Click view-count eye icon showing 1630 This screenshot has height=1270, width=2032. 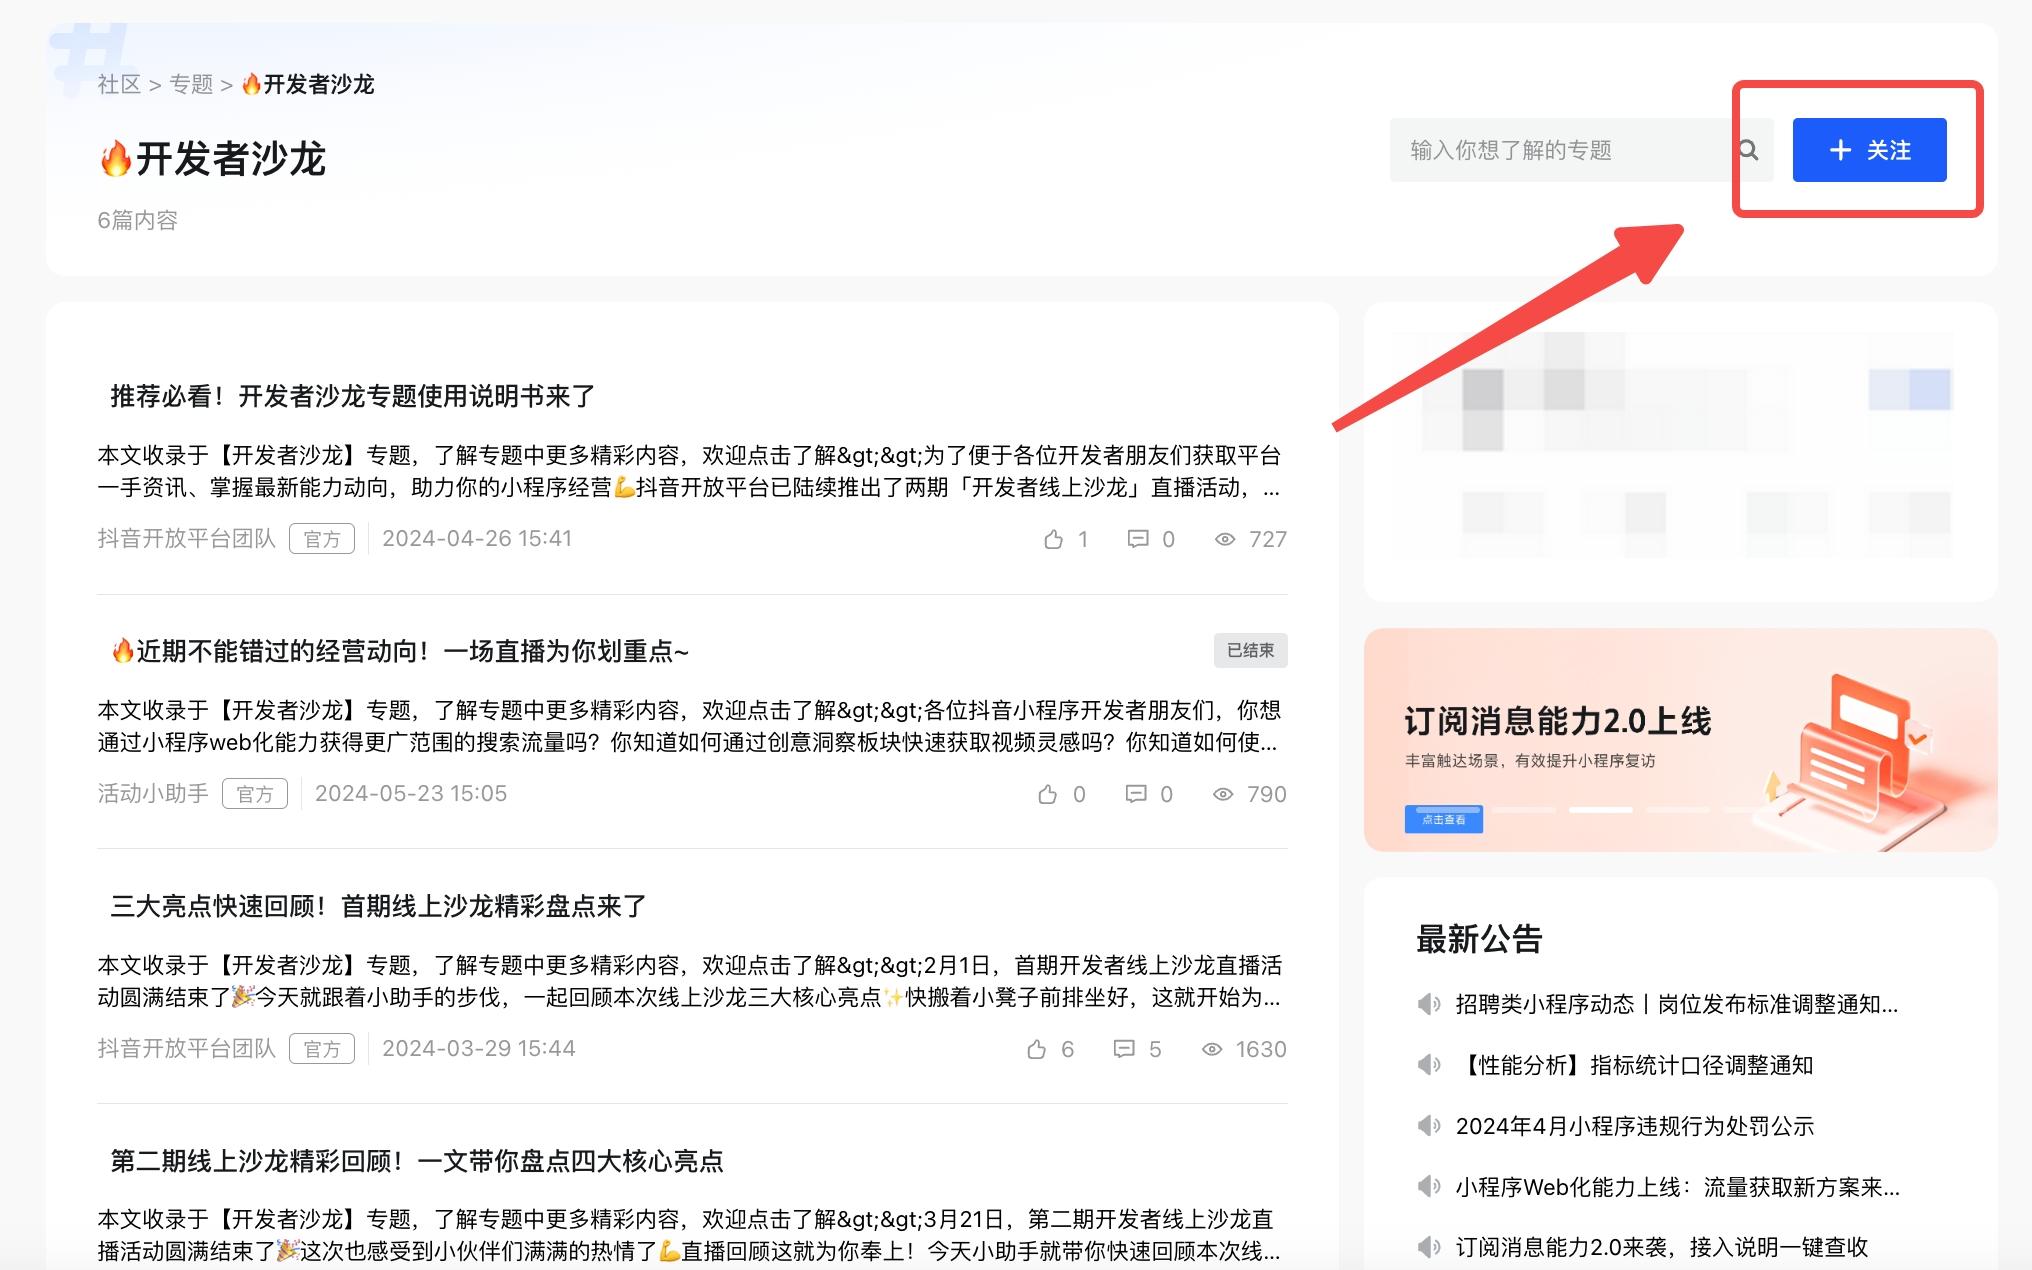(x=1211, y=1050)
